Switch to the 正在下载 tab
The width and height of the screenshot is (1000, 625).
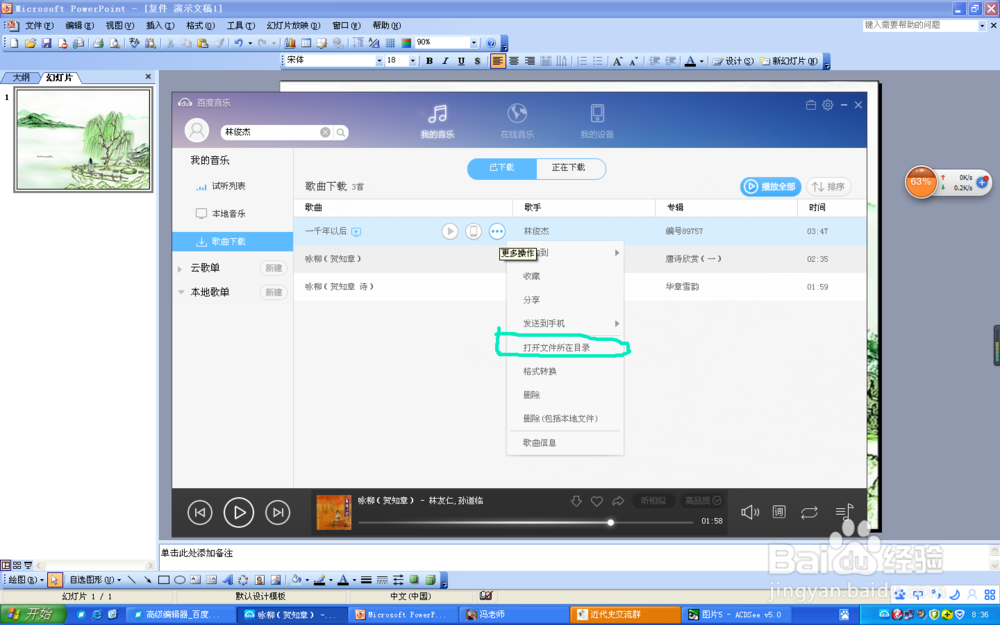(568, 168)
